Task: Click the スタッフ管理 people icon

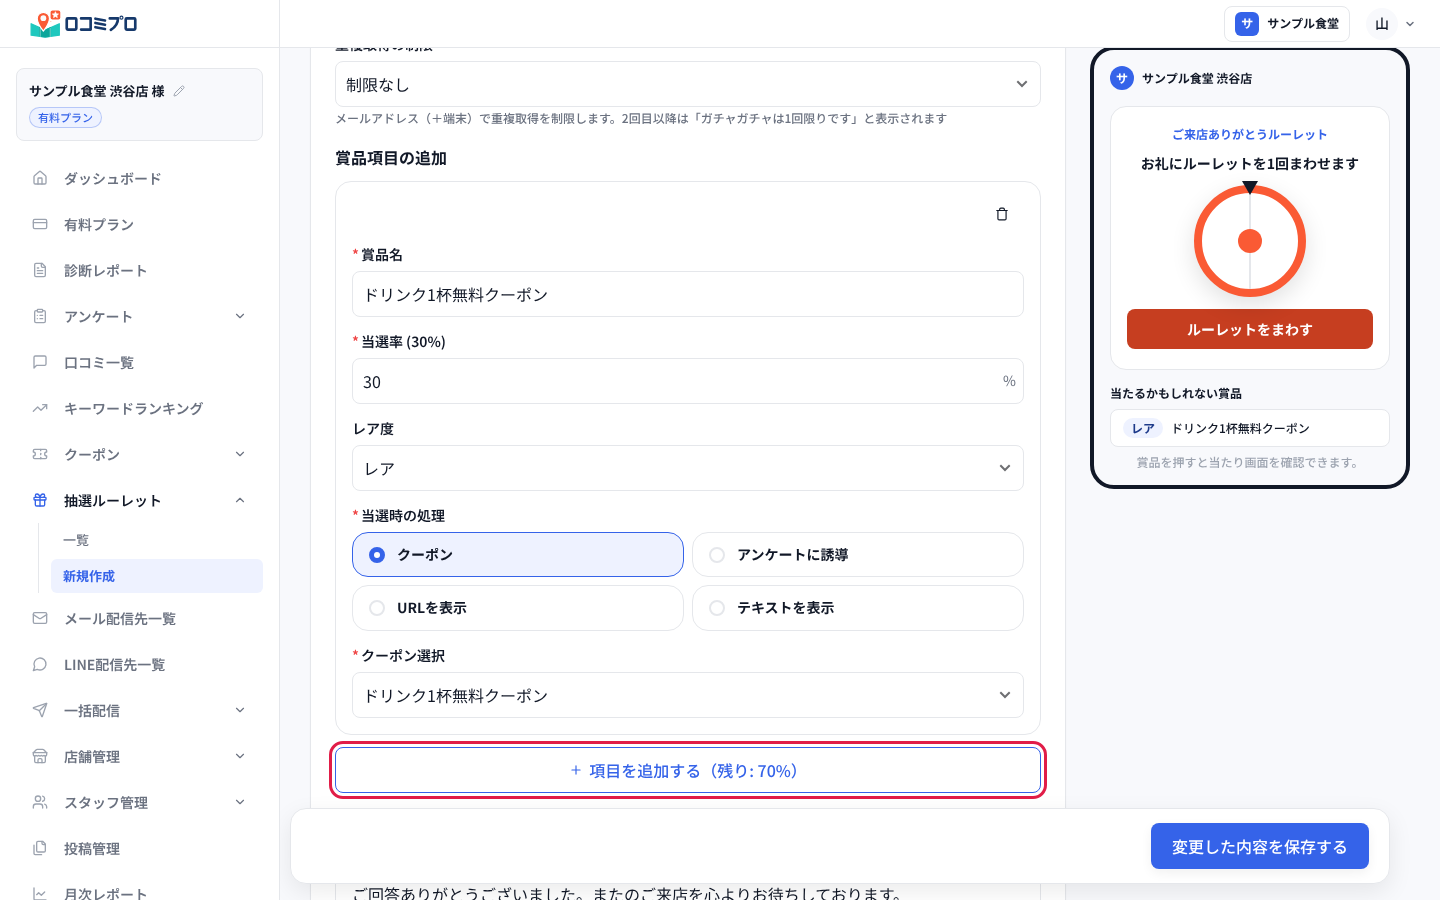Action: click(40, 802)
